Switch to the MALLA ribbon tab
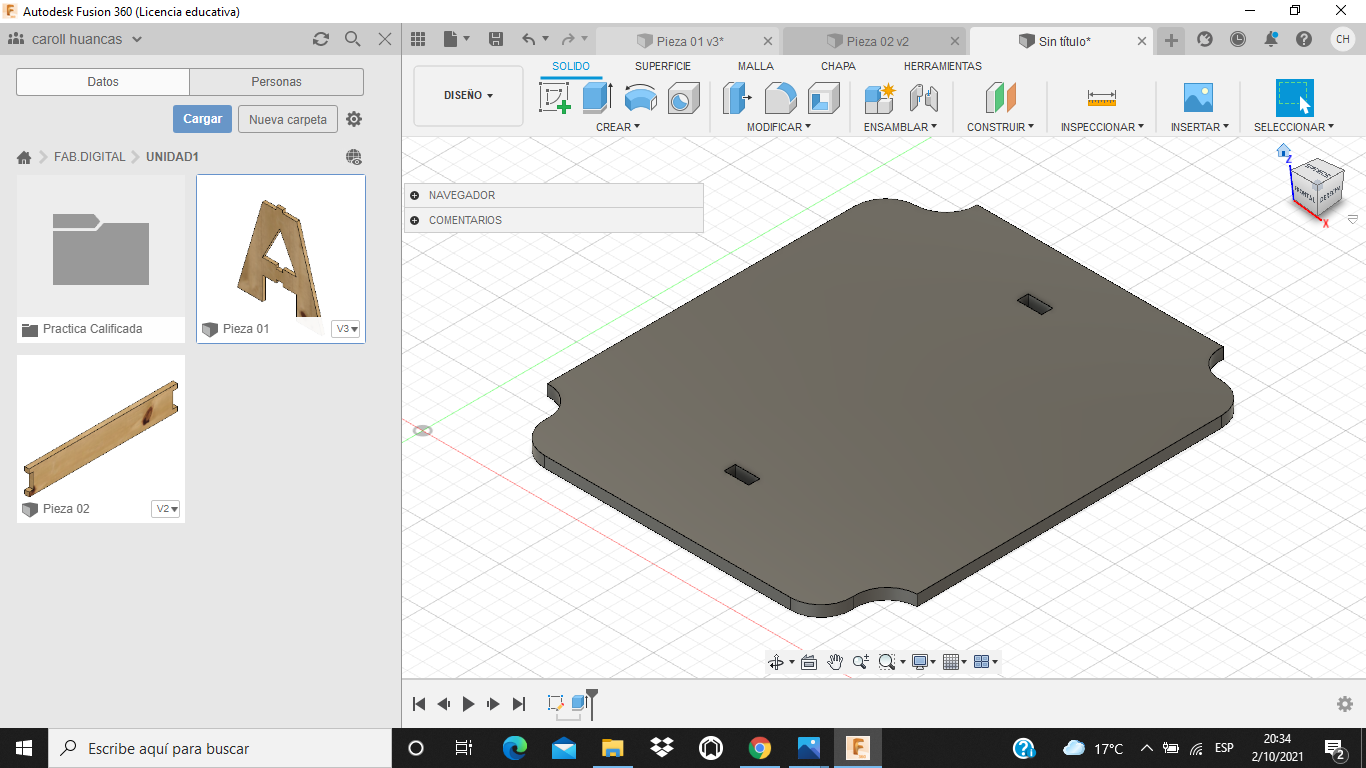This screenshot has height=768, width=1366. pyautogui.click(x=756, y=66)
